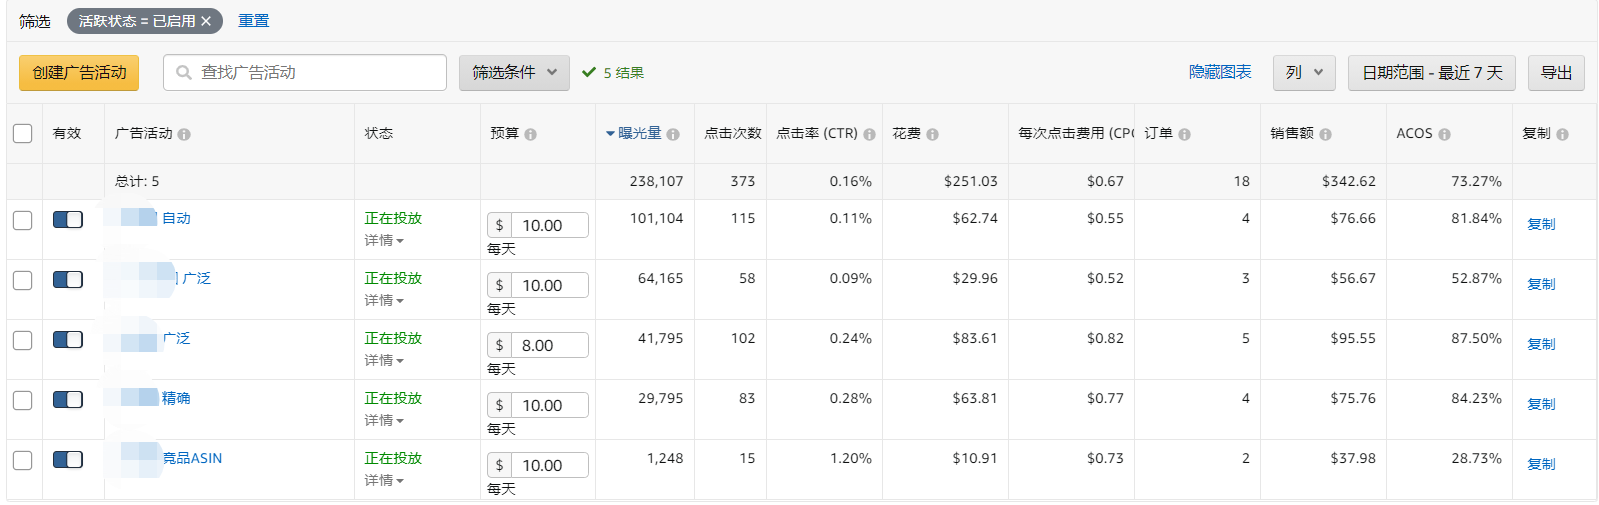Viewport: 1599px width, 505px height.
Task: Select the total spend value $251.03
Action: coord(971,181)
